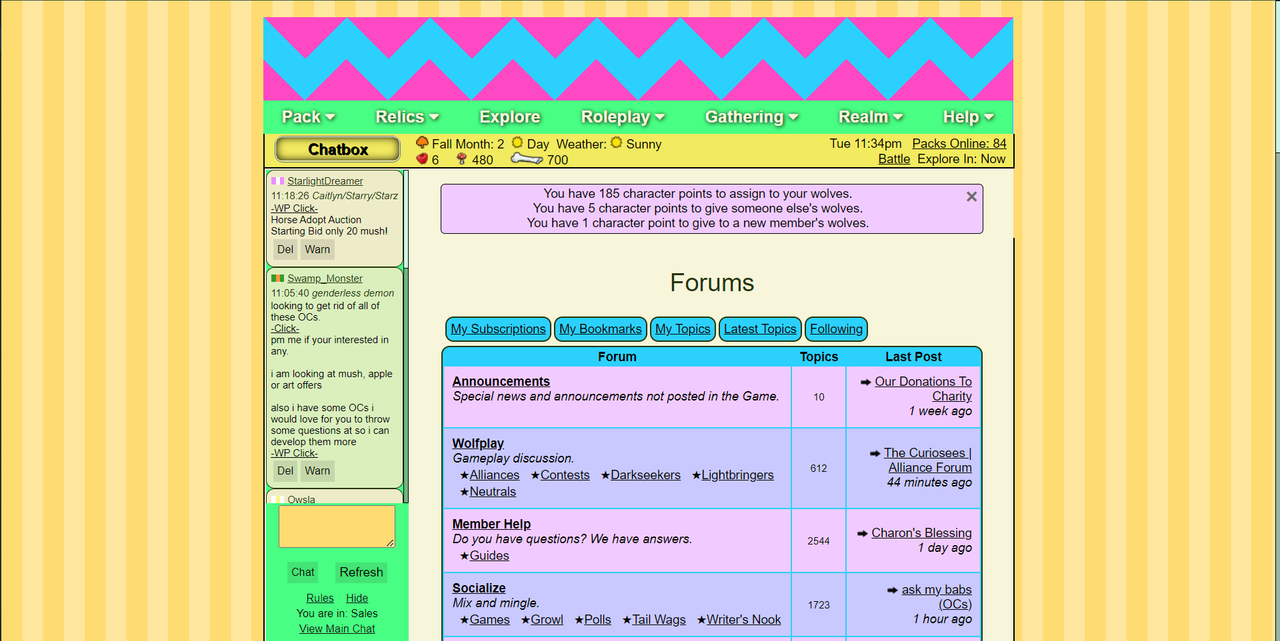This screenshot has height=641, width=1280.
Task: Open the Writer's Nook subforum
Action: pyautogui.click(x=744, y=620)
